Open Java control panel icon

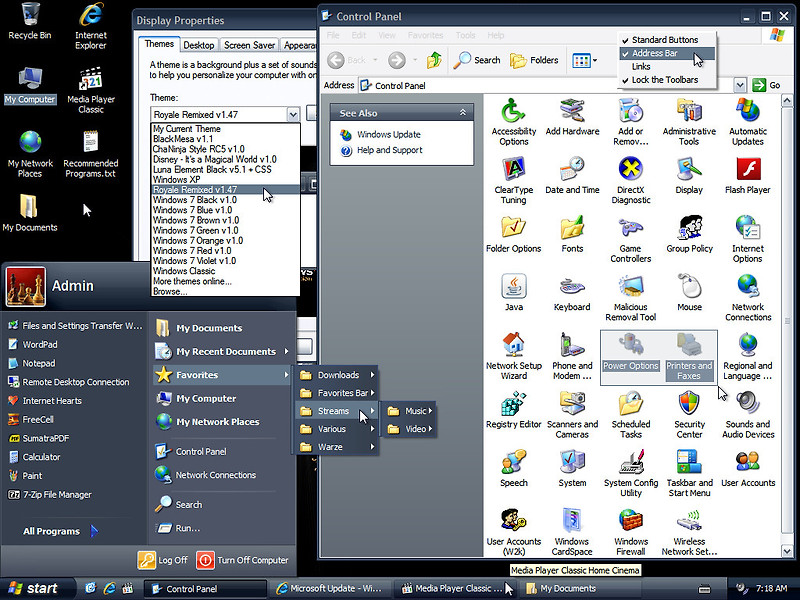pos(513,293)
